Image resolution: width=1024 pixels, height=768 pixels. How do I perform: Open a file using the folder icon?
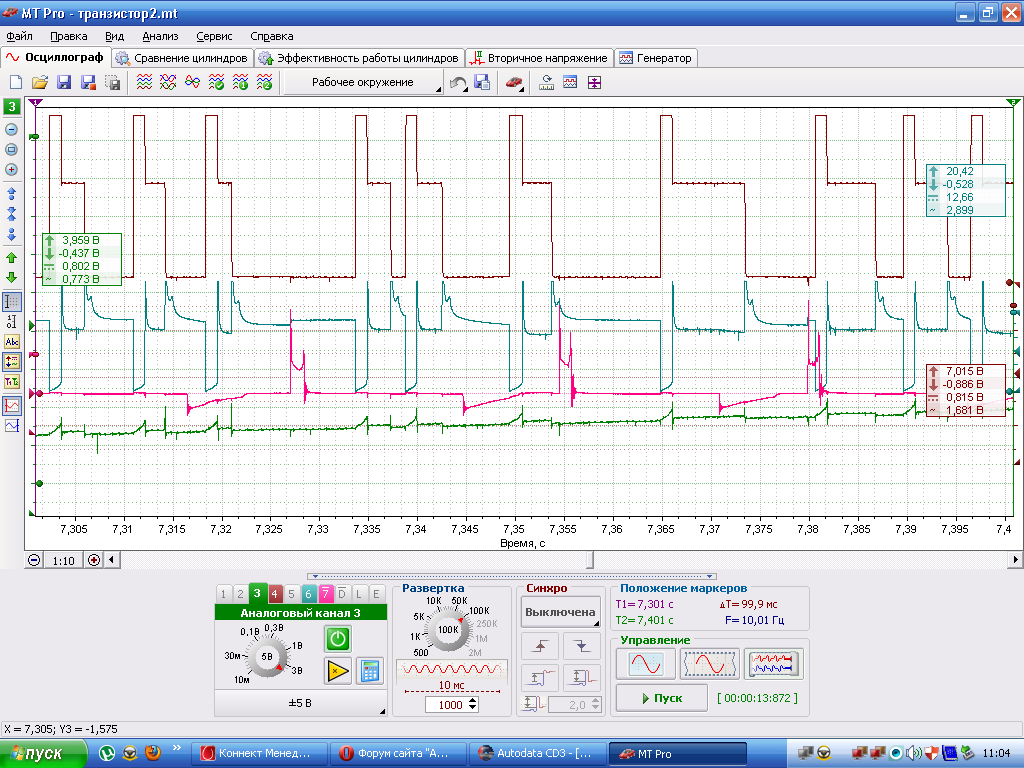pos(40,82)
